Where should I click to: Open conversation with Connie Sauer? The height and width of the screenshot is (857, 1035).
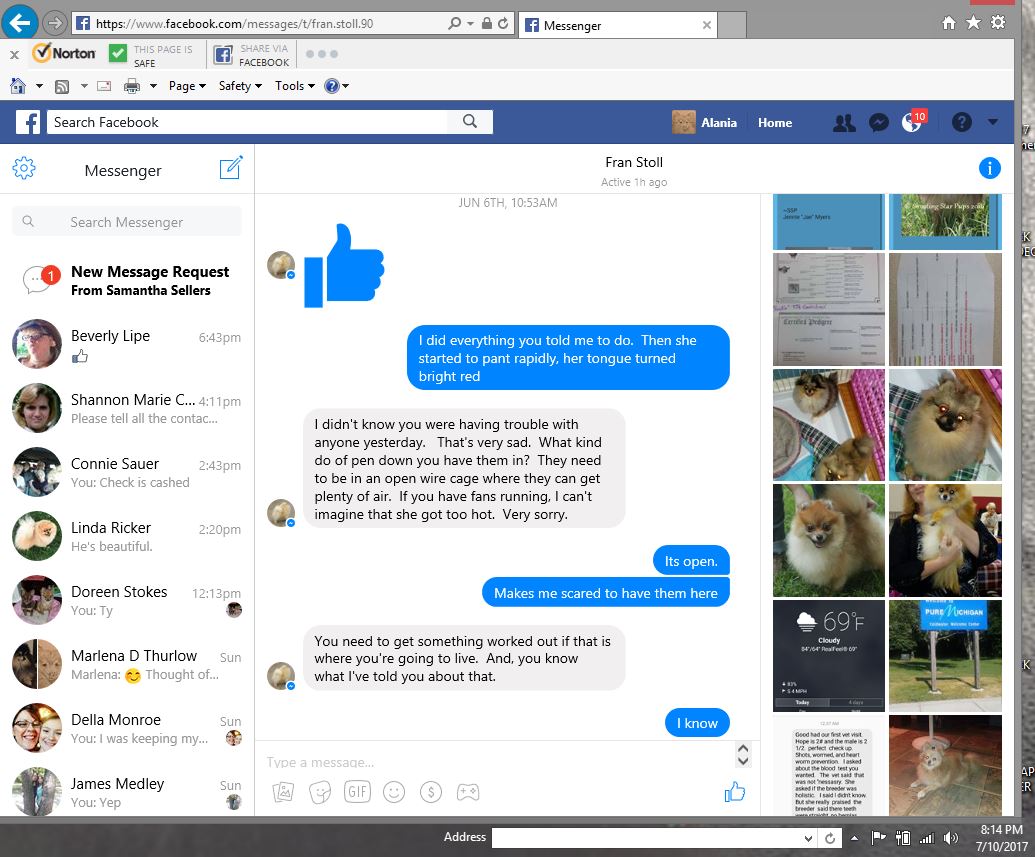[127, 473]
